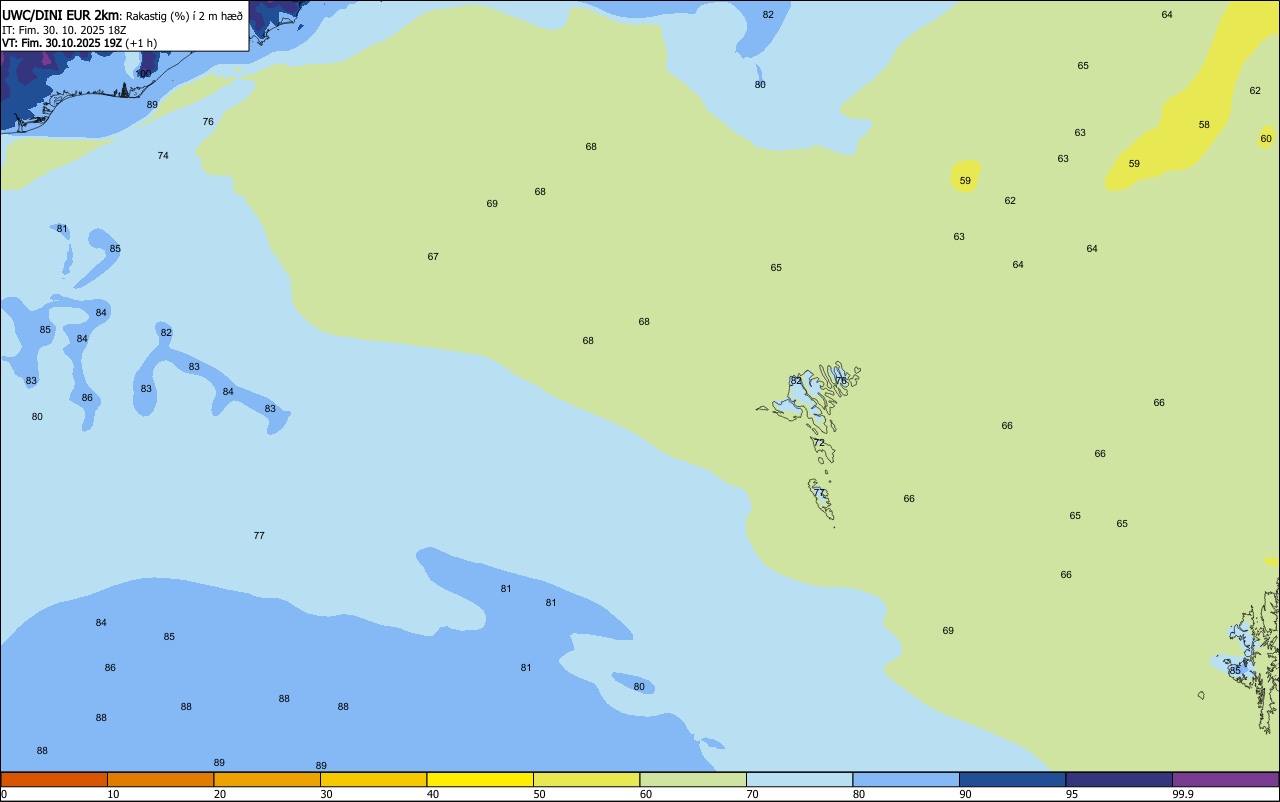Select the pale blue 70–80 legend swatch
The height and width of the screenshot is (802, 1280).
click(x=799, y=779)
